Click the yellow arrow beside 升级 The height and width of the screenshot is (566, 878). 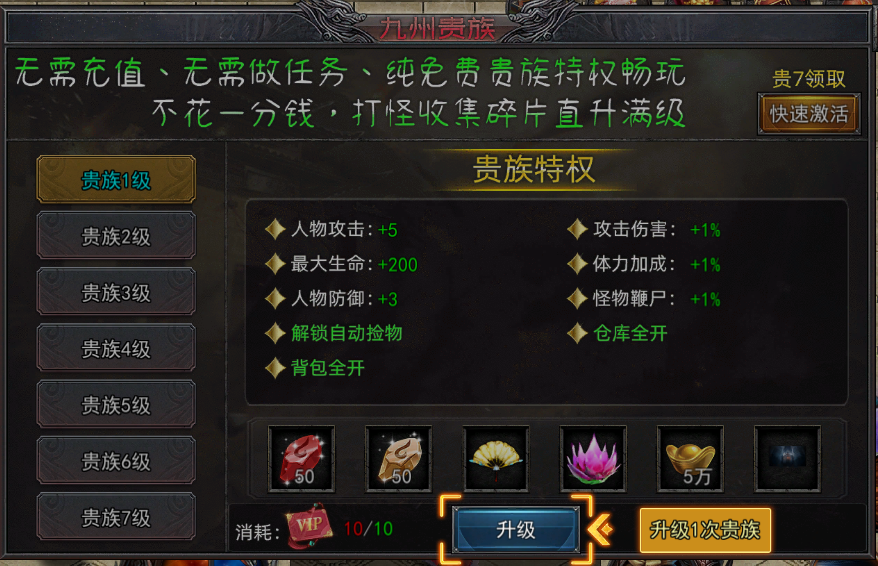pos(601,529)
